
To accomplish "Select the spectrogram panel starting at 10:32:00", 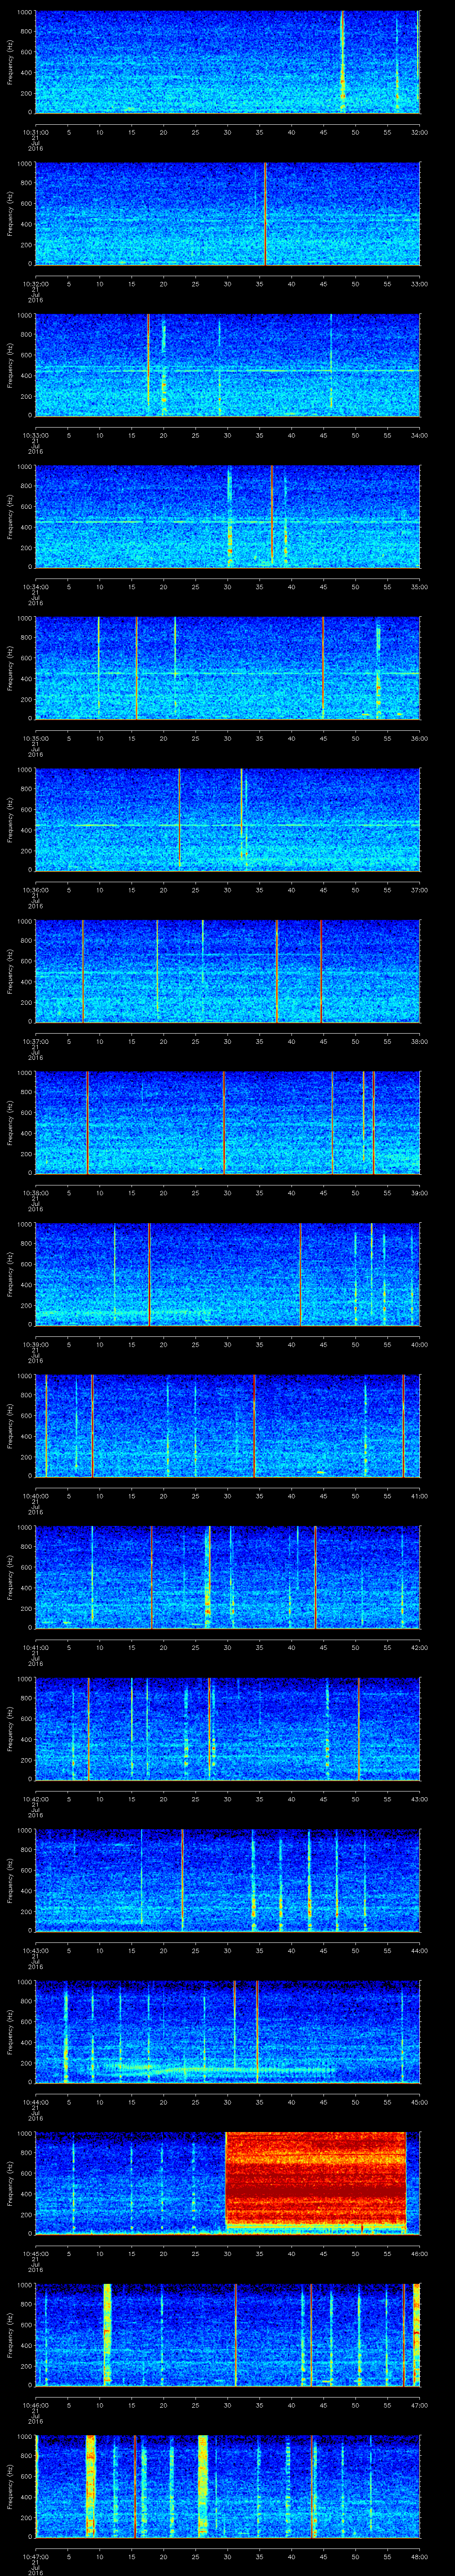I will (x=227, y=214).
